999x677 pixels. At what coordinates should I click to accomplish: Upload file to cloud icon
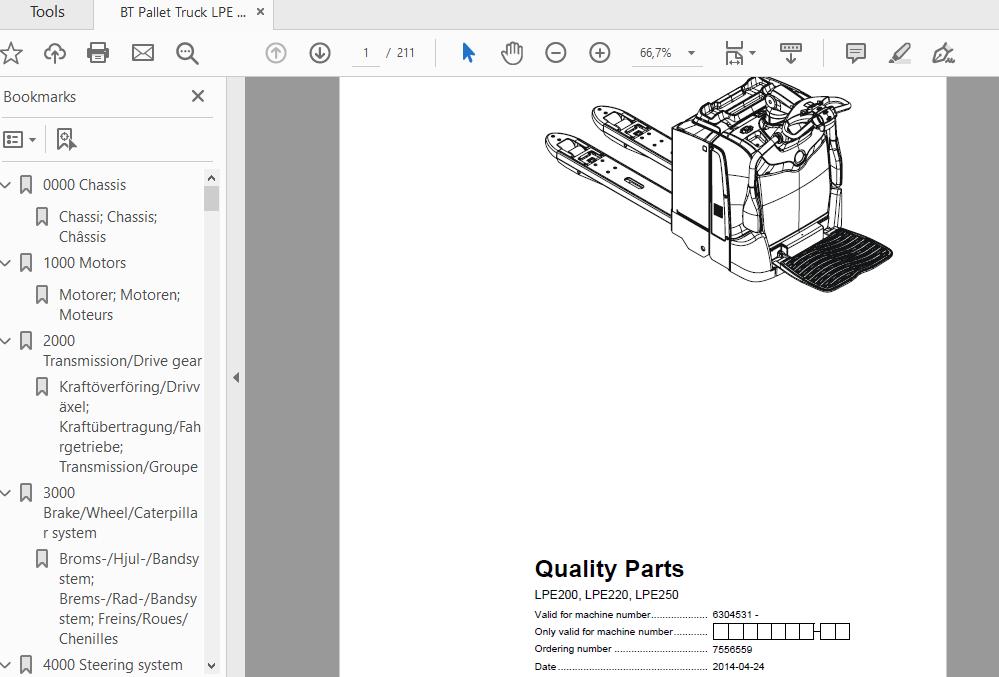(x=55, y=53)
